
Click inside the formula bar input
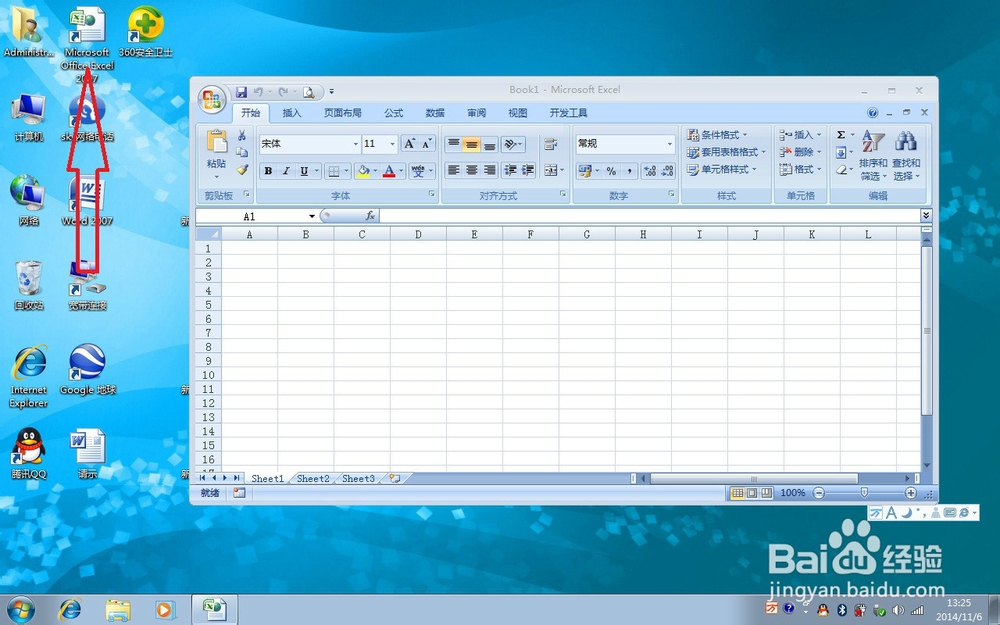[649, 216]
